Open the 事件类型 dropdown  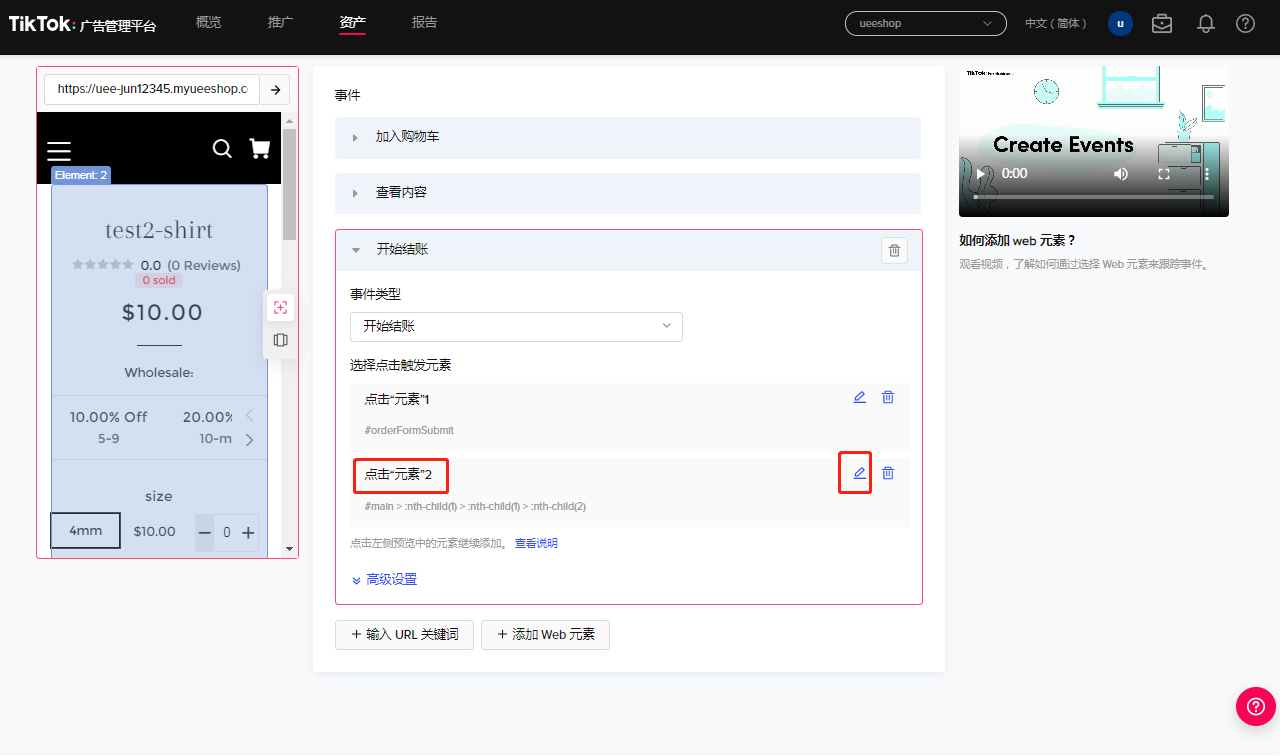click(516, 326)
